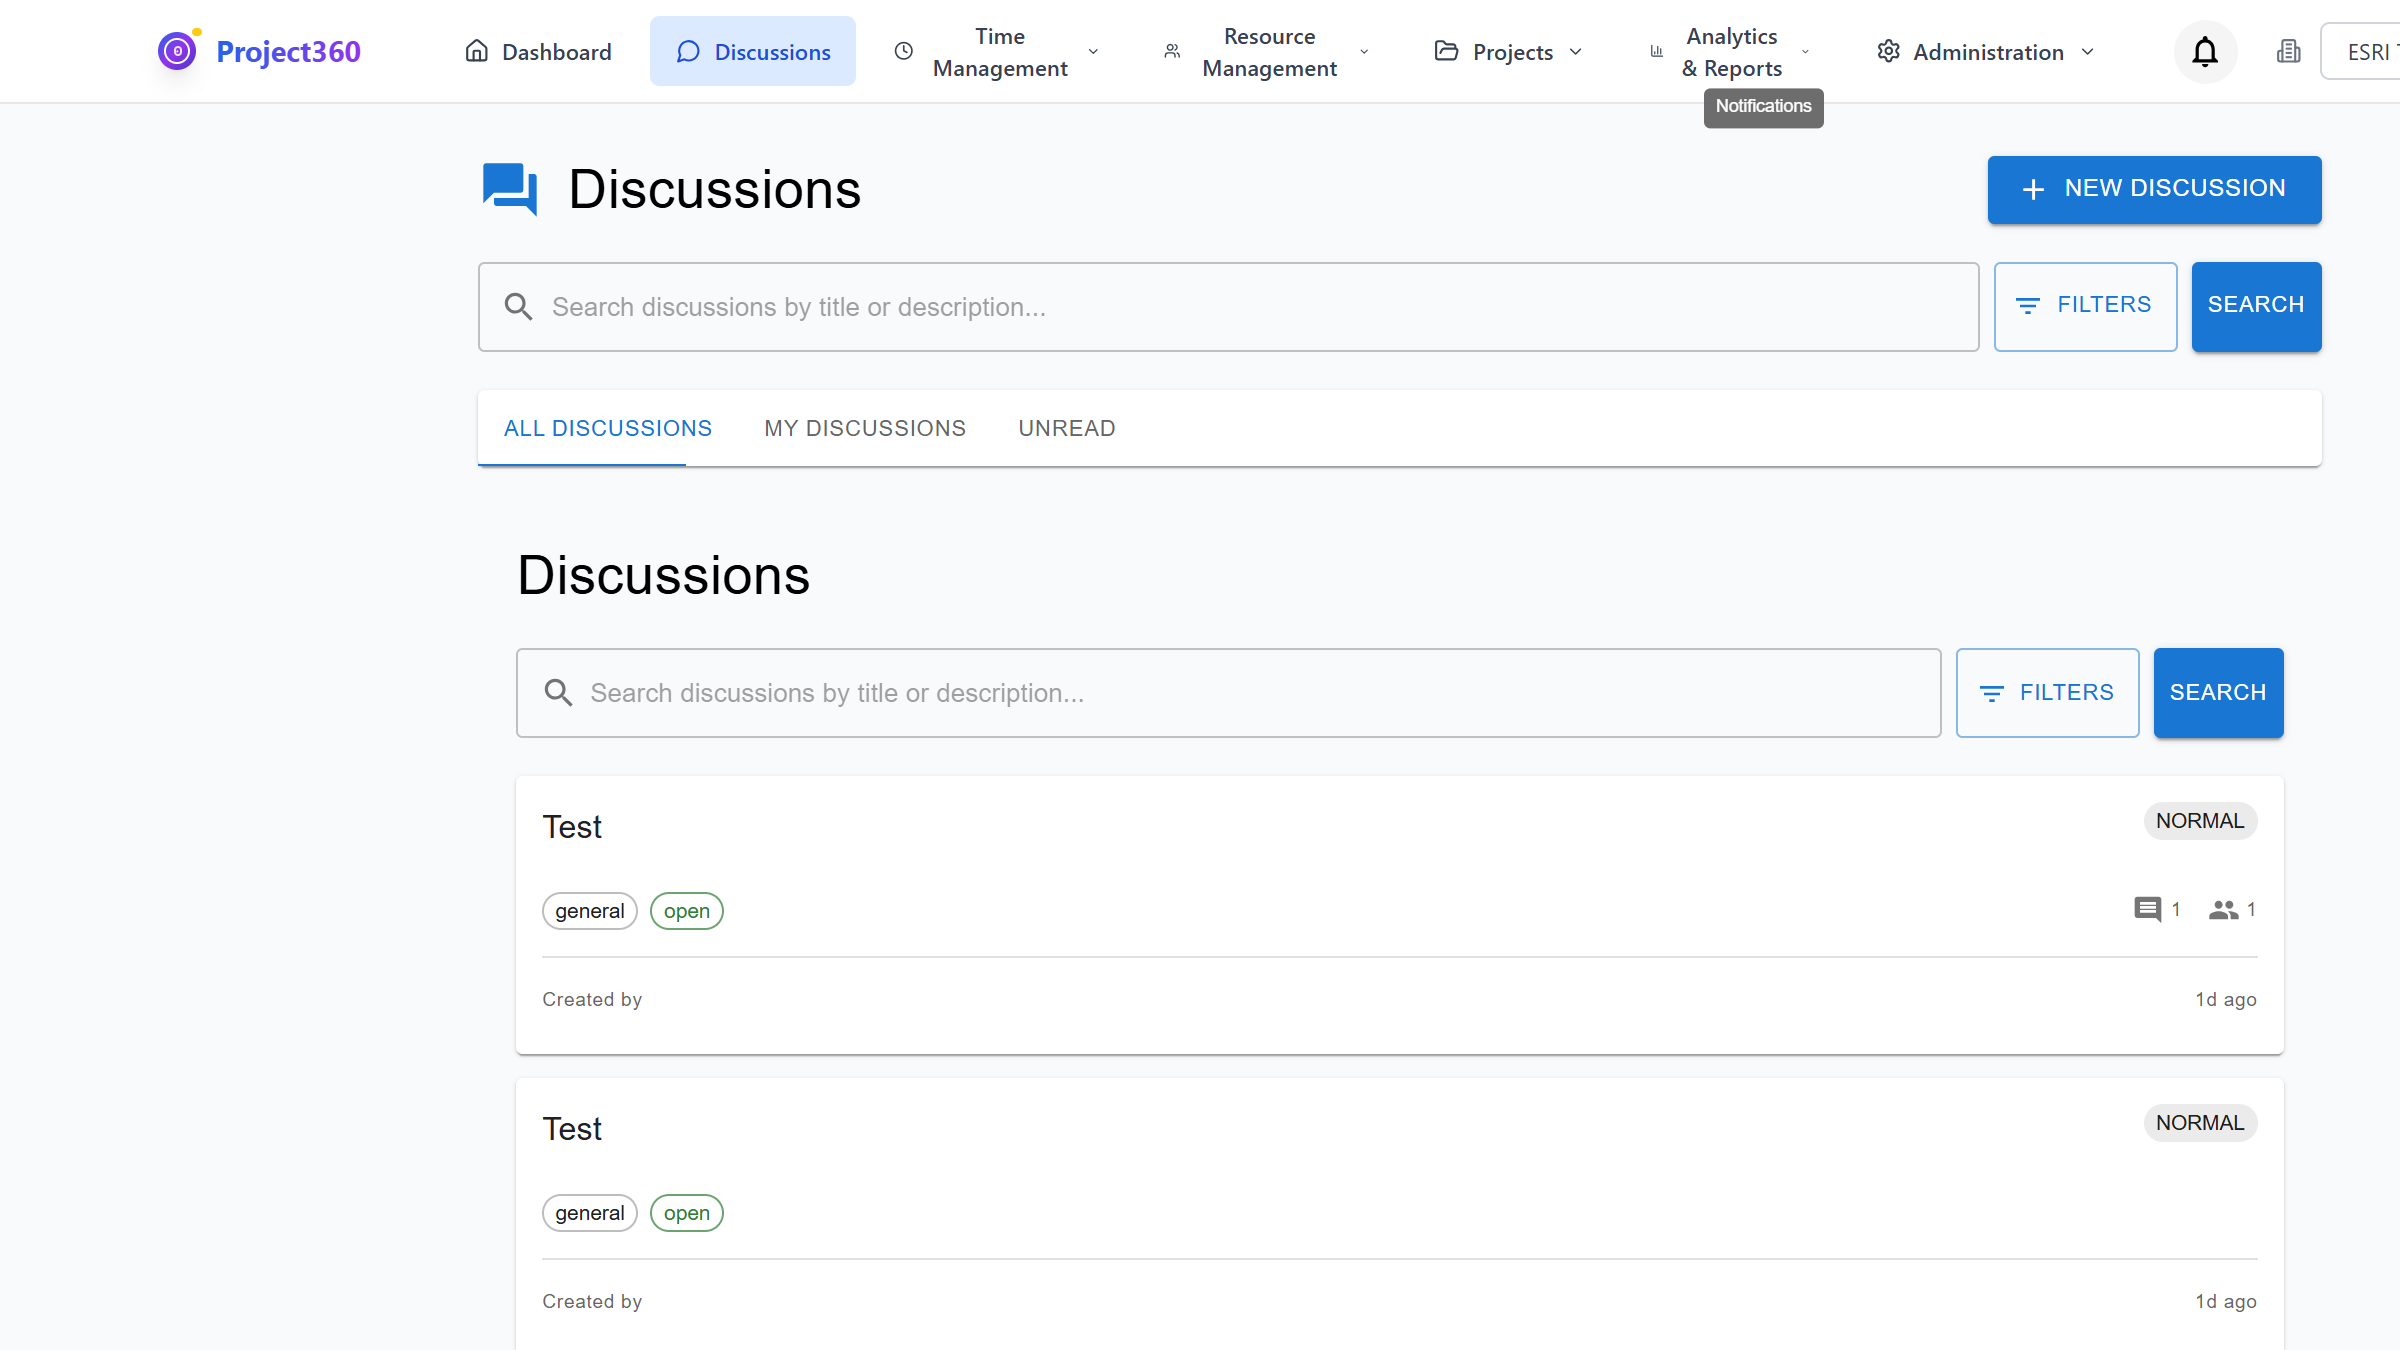This screenshot has width=2400, height=1350.
Task: Open the UNREAD tab
Action: coord(1066,428)
